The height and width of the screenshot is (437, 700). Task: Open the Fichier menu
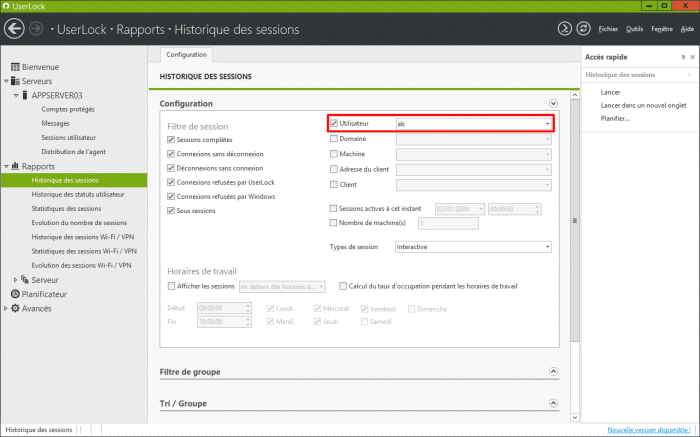[x=608, y=29]
